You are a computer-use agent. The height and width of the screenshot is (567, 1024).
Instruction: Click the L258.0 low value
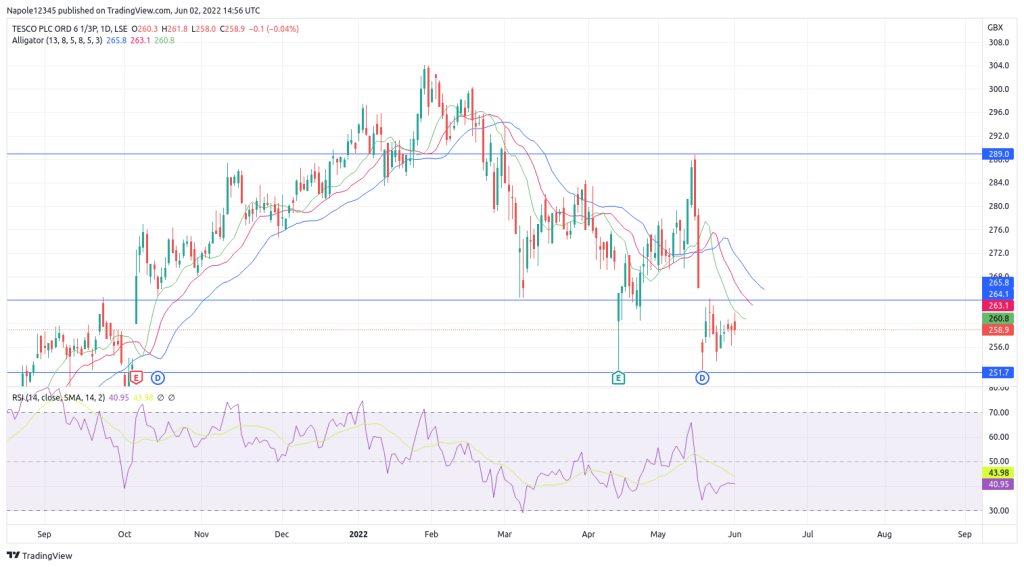point(203,29)
